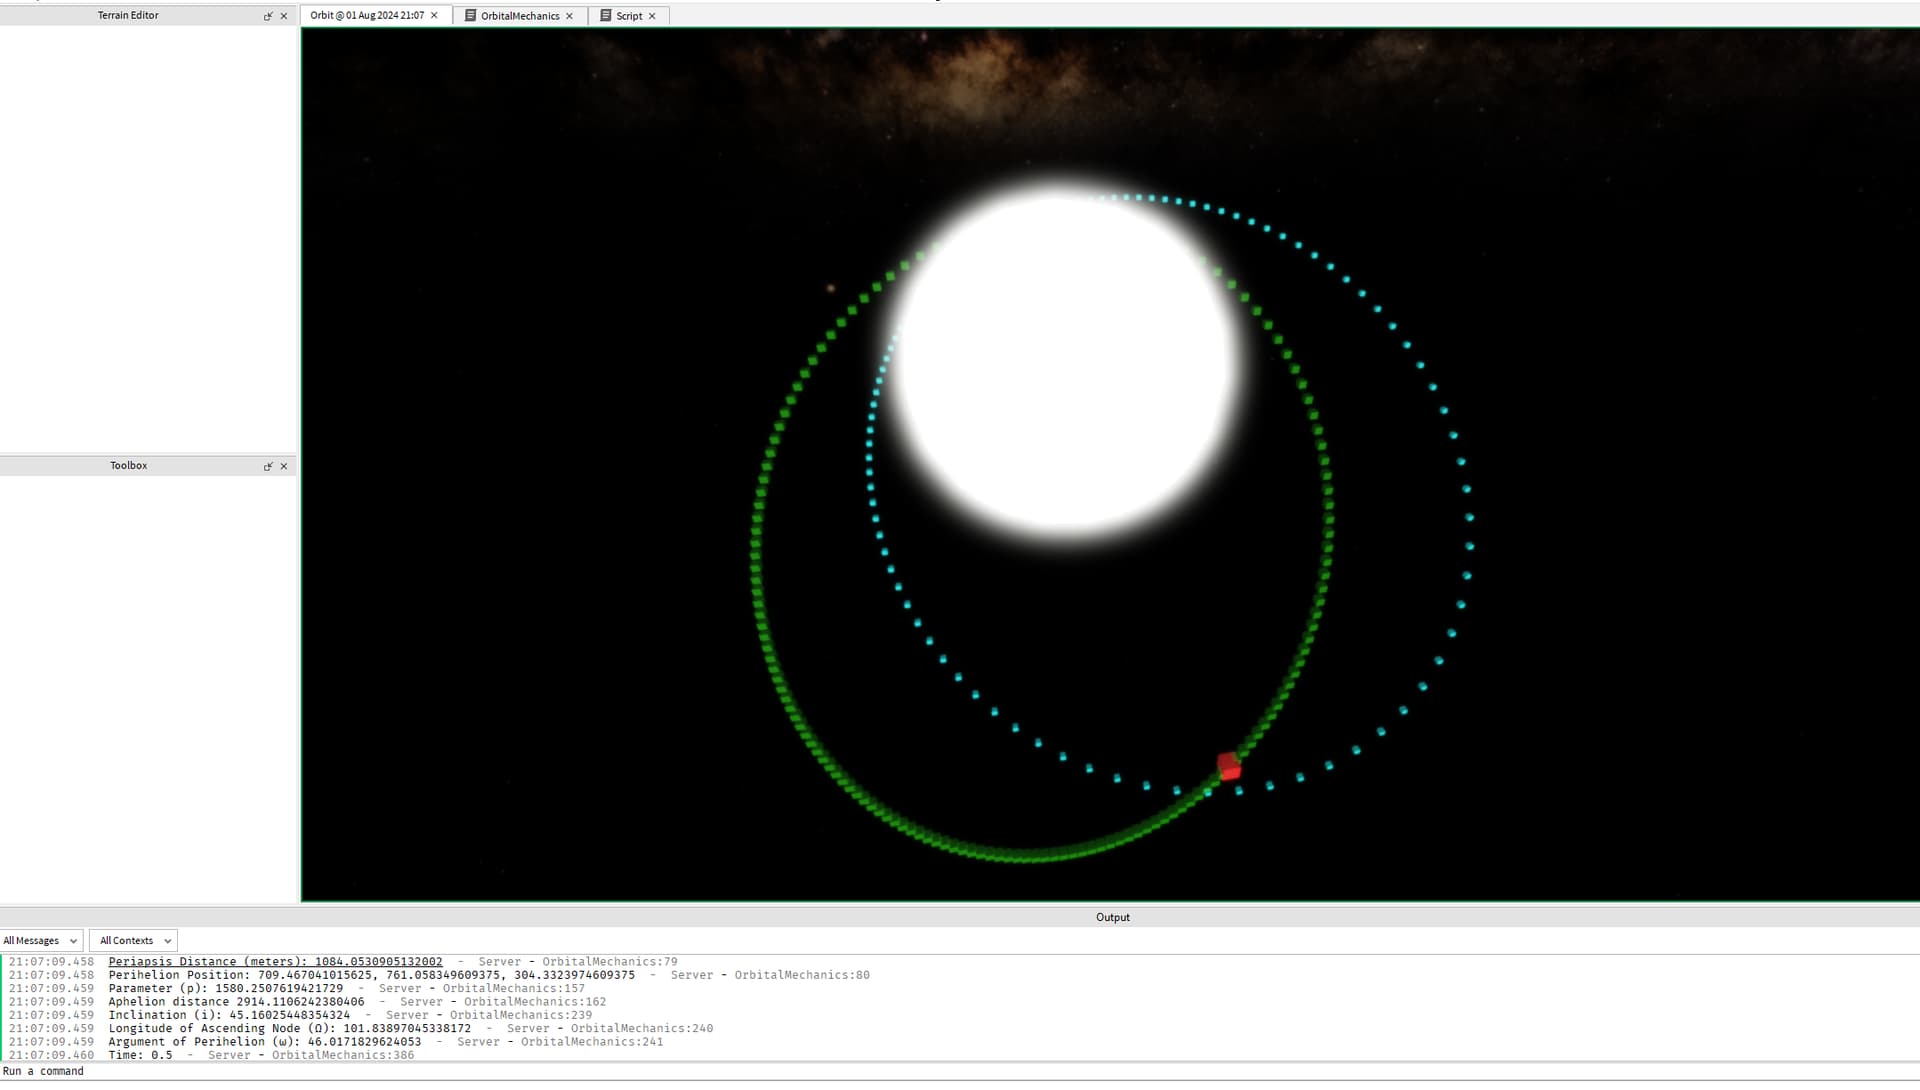The width and height of the screenshot is (1920, 1090).
Task: Undock the Toolbox panel
Action: coord(268,466)
